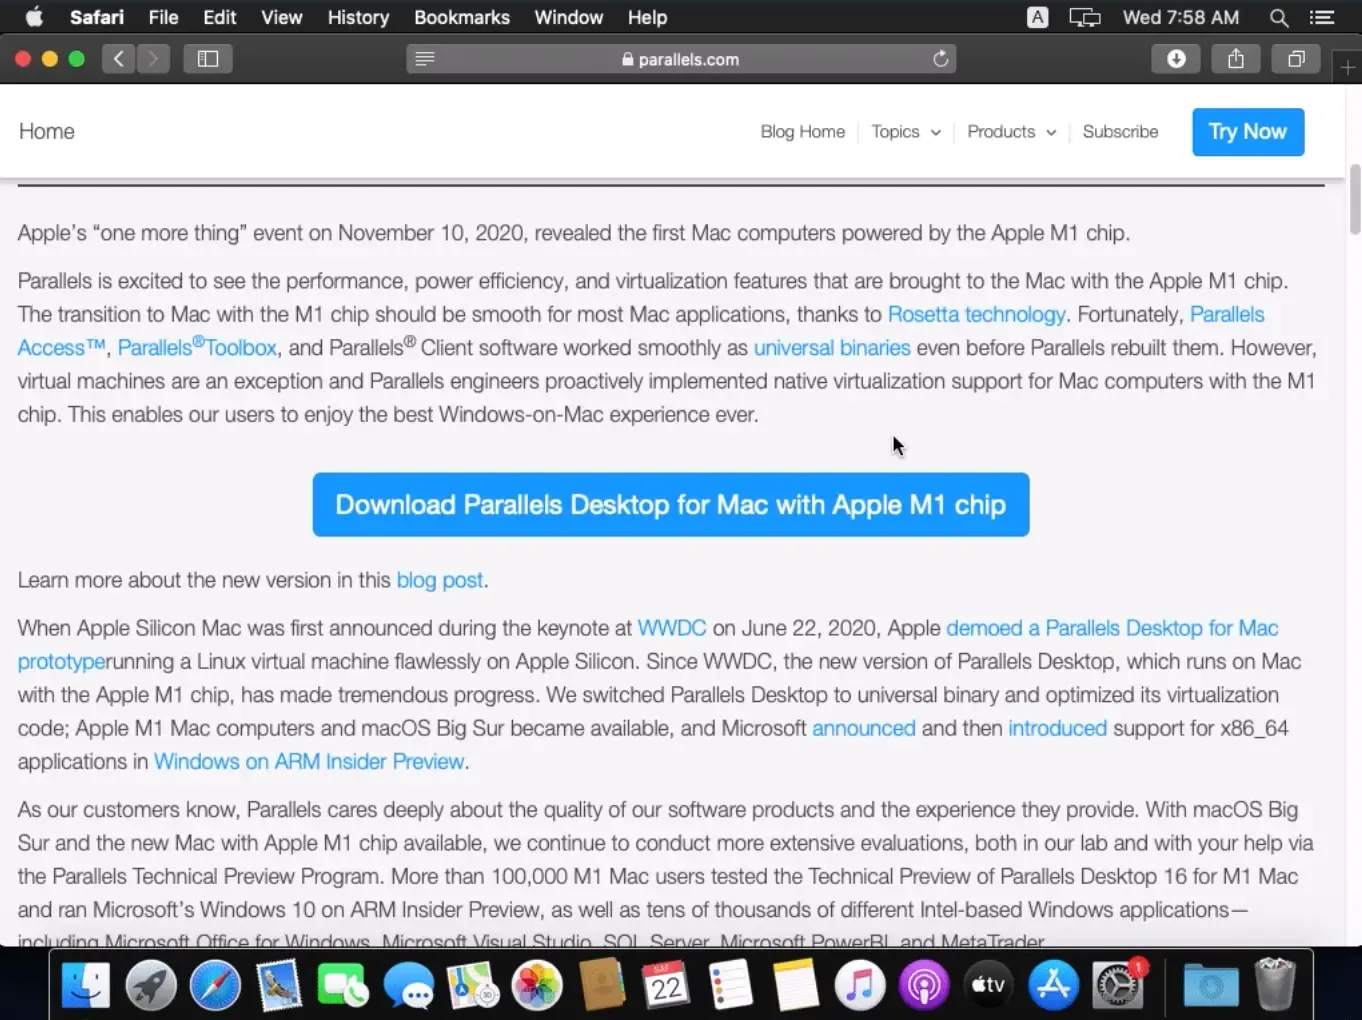The width and height of the screenshot is (1362, 1020).
Task: Add a new tab with the plus button
Action: (x=1348, y=67)
